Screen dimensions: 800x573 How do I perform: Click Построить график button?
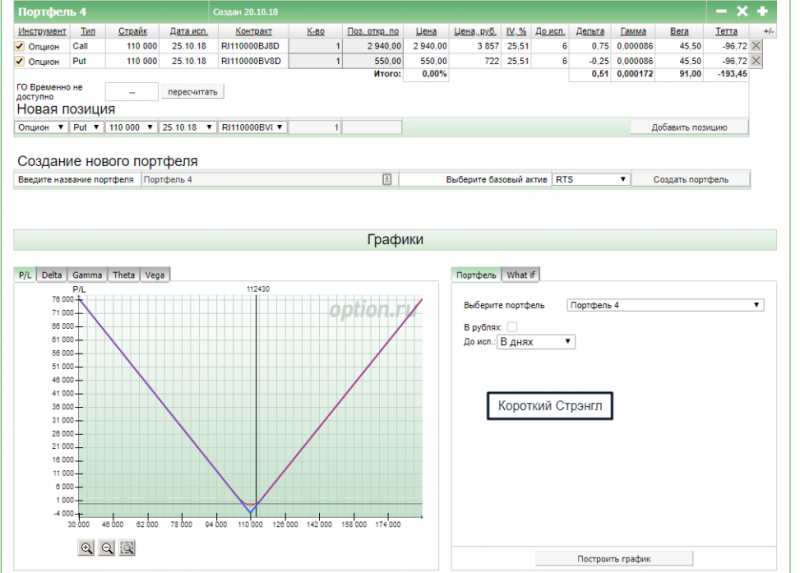[614, 559]
